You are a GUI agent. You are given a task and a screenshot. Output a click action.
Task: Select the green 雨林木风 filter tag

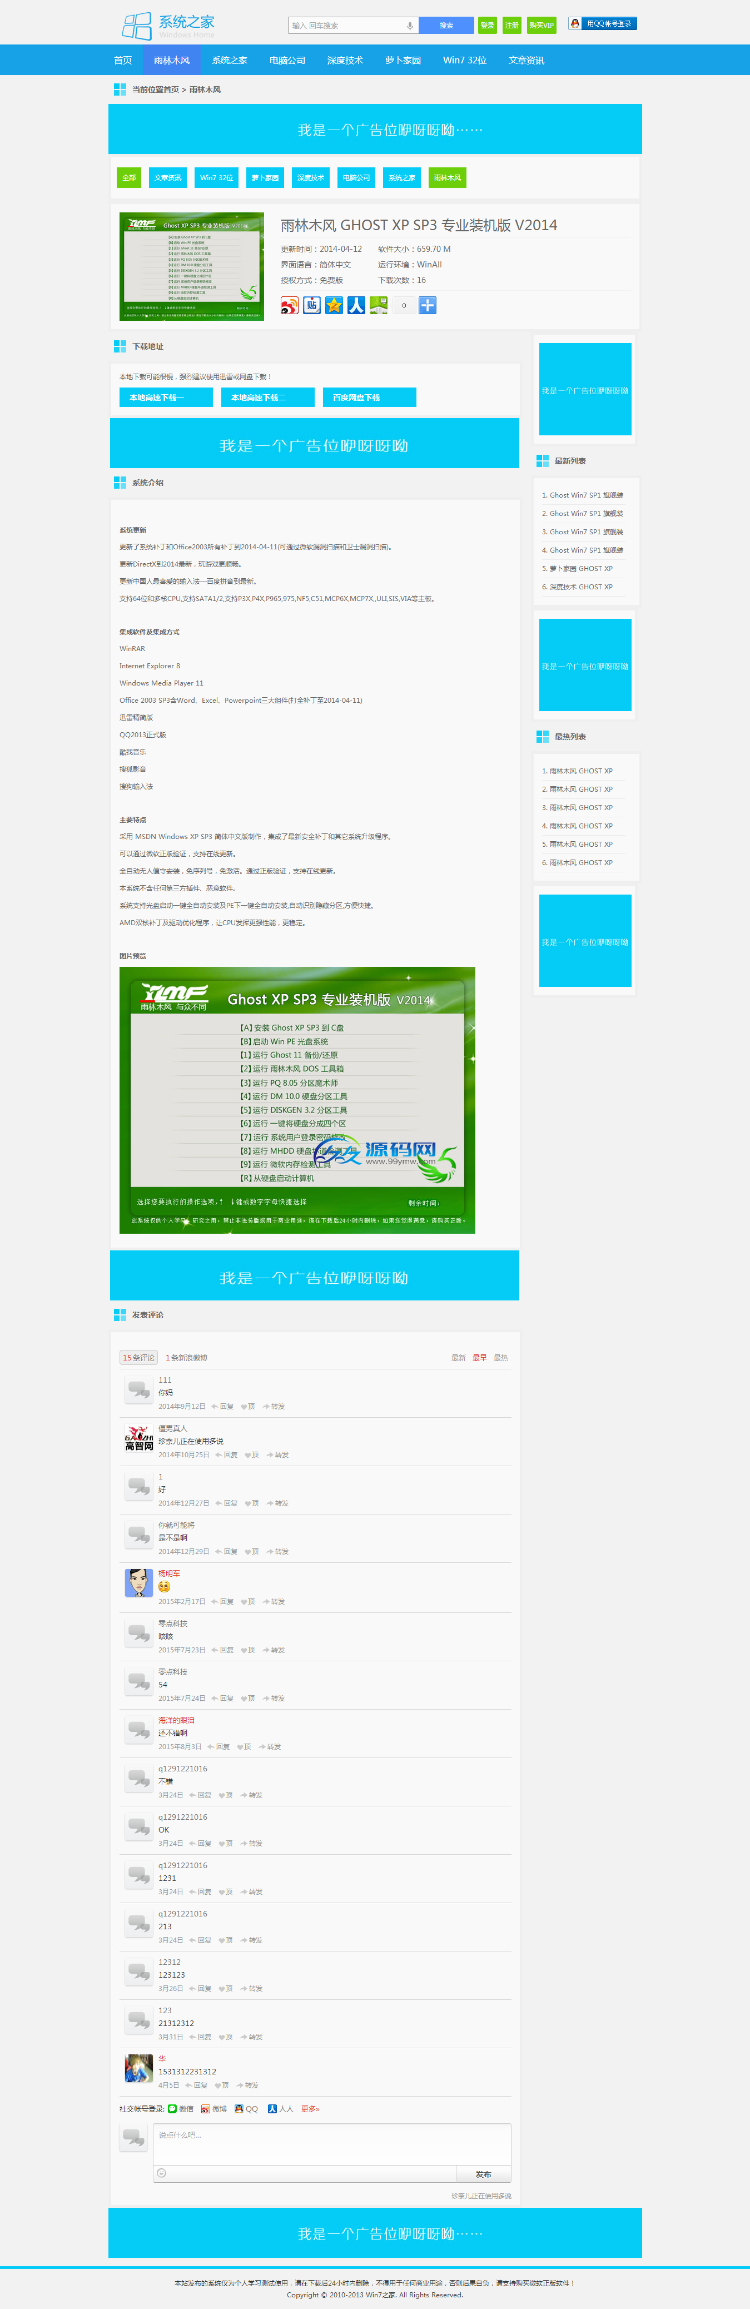point(447,178)
